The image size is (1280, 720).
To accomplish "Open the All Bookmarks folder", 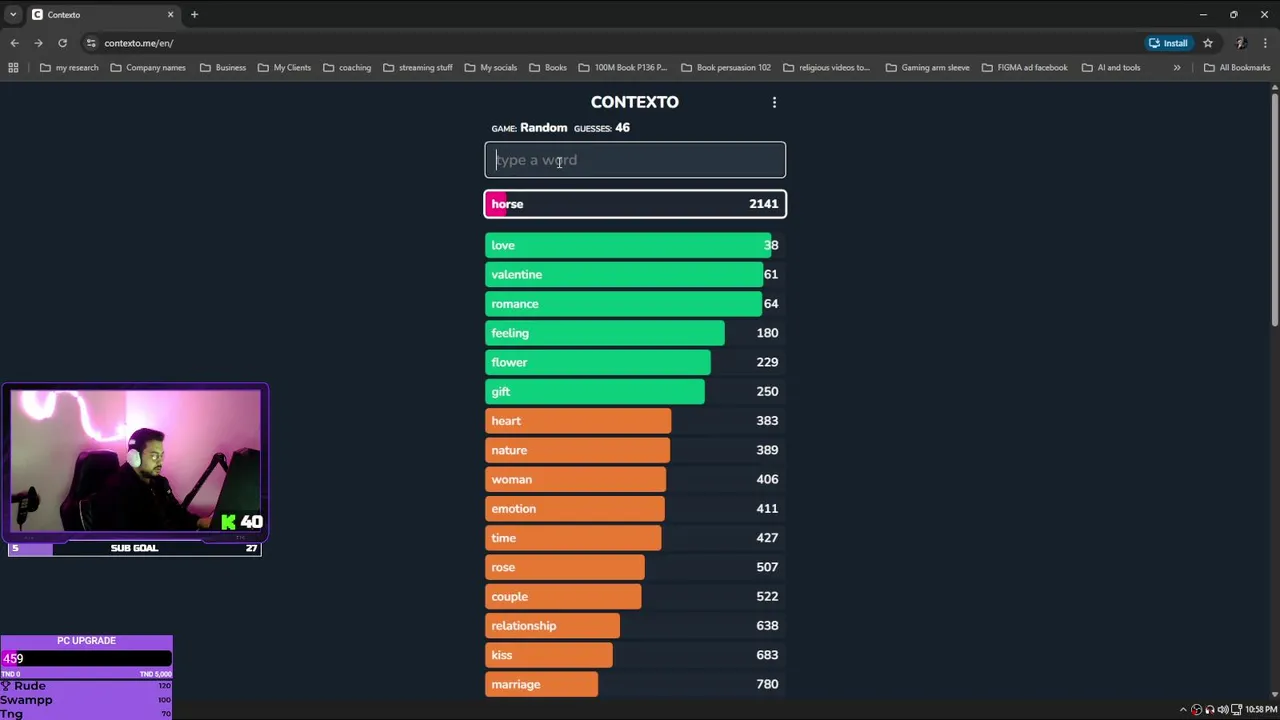I will point(1237,68).
